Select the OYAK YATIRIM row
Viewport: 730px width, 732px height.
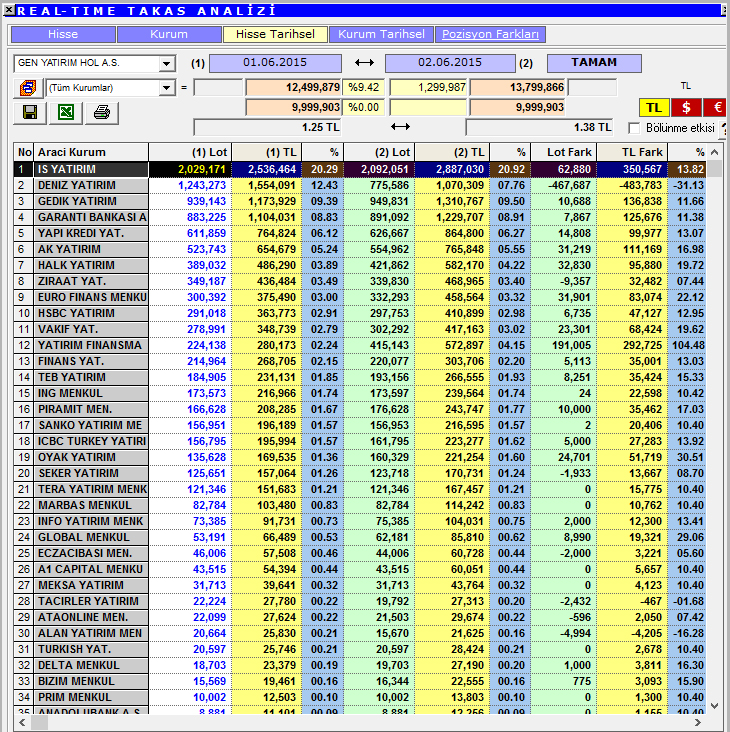tap(360, 457)
